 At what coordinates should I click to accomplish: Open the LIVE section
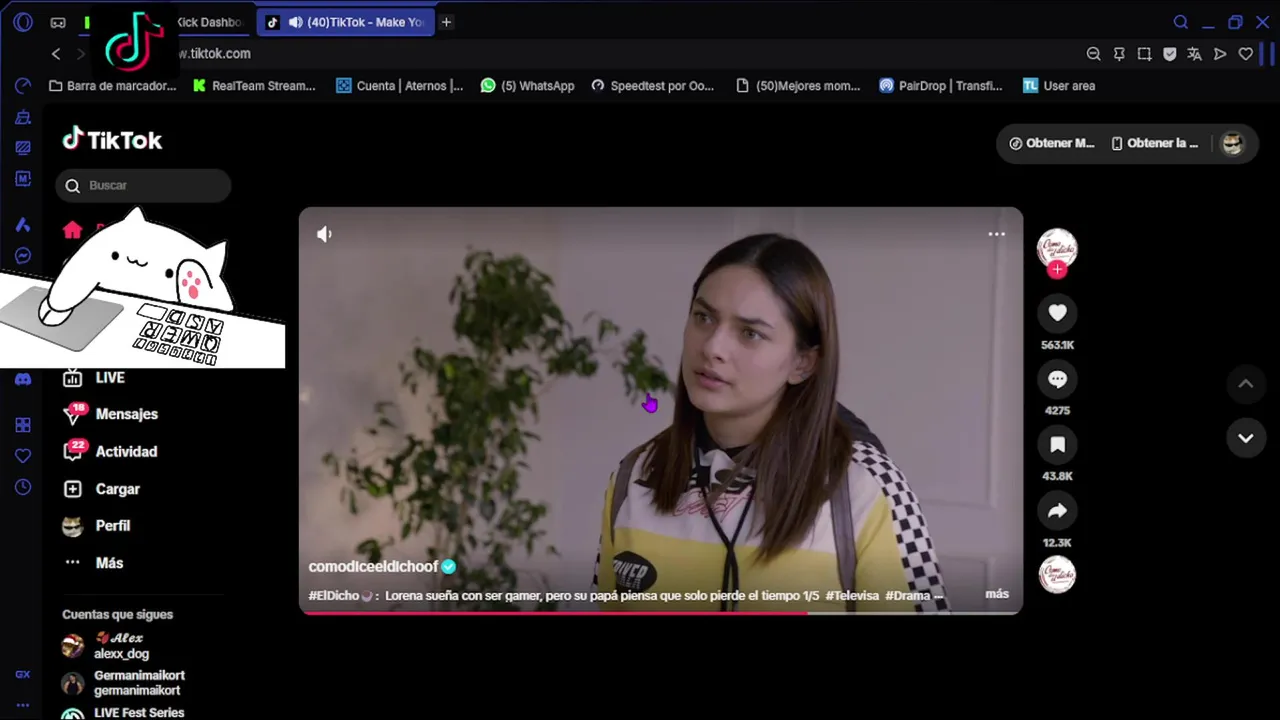[94, 378]
